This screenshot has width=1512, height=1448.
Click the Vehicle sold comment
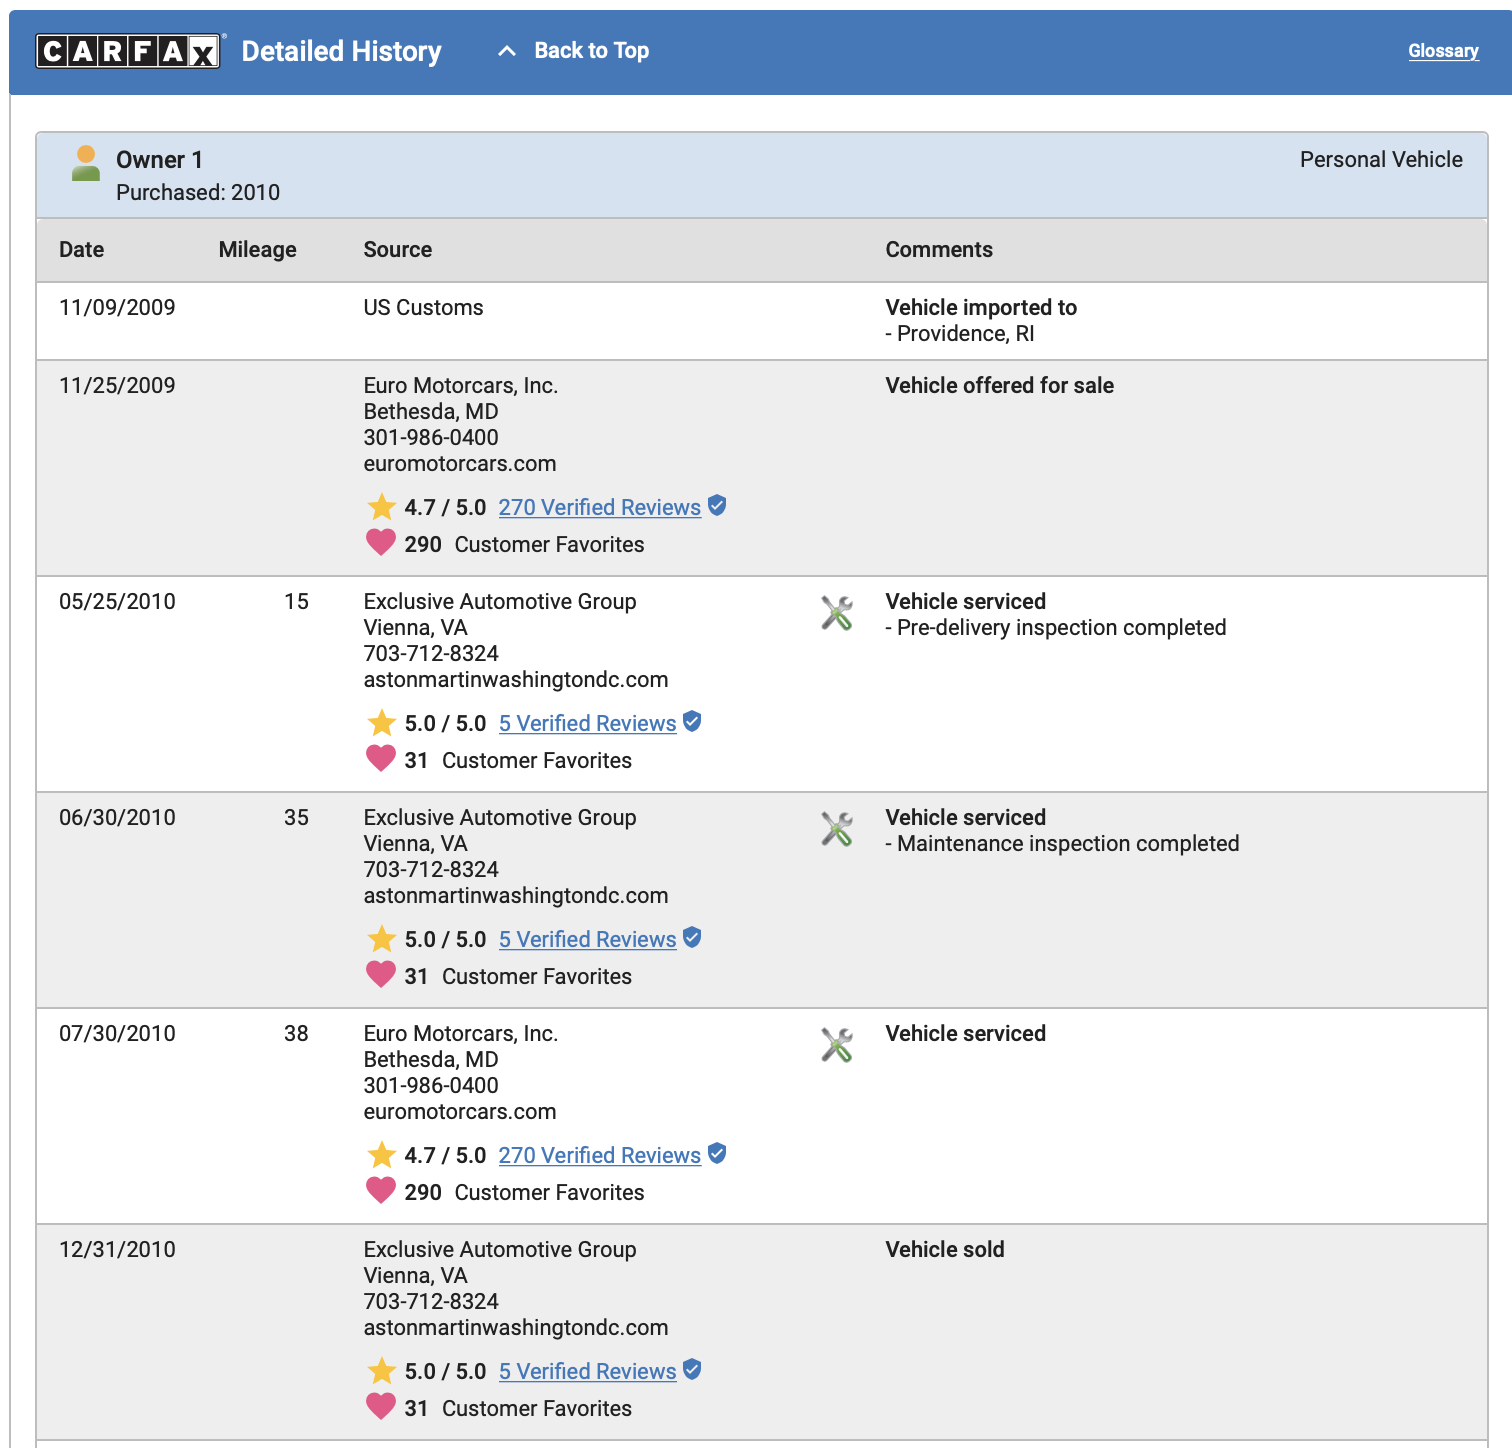tap(945, 1250)
